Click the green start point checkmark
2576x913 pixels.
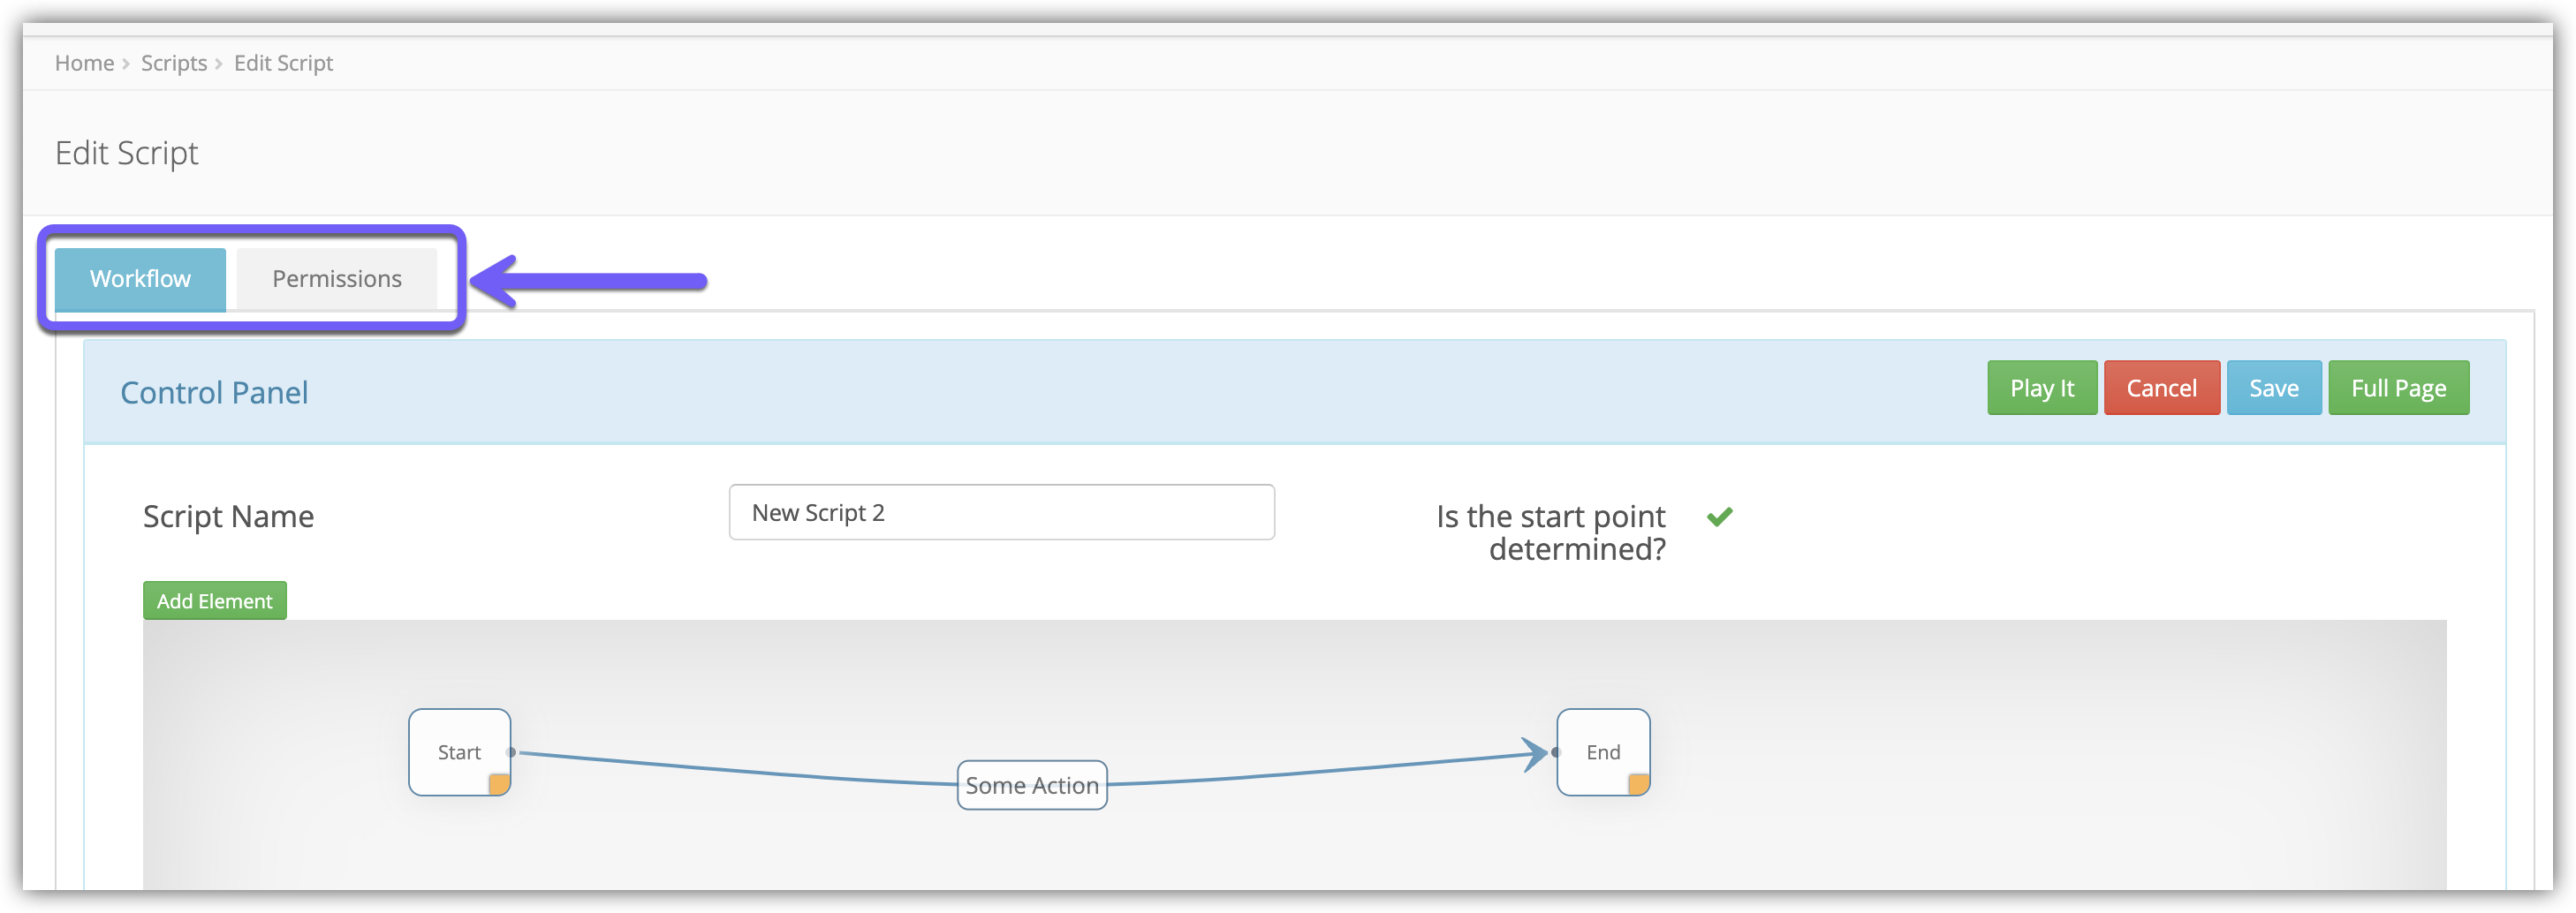[1719, 517]
